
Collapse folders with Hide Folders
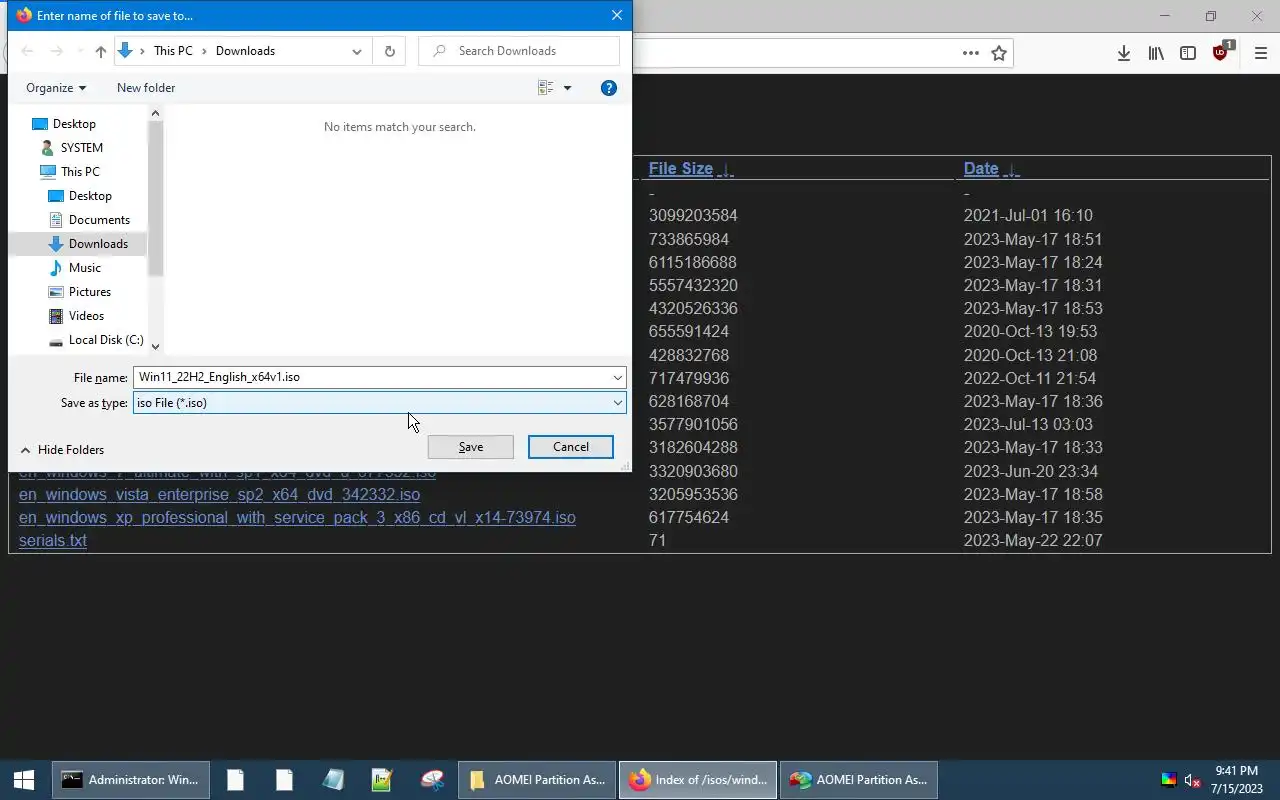[x=62, y=450]
